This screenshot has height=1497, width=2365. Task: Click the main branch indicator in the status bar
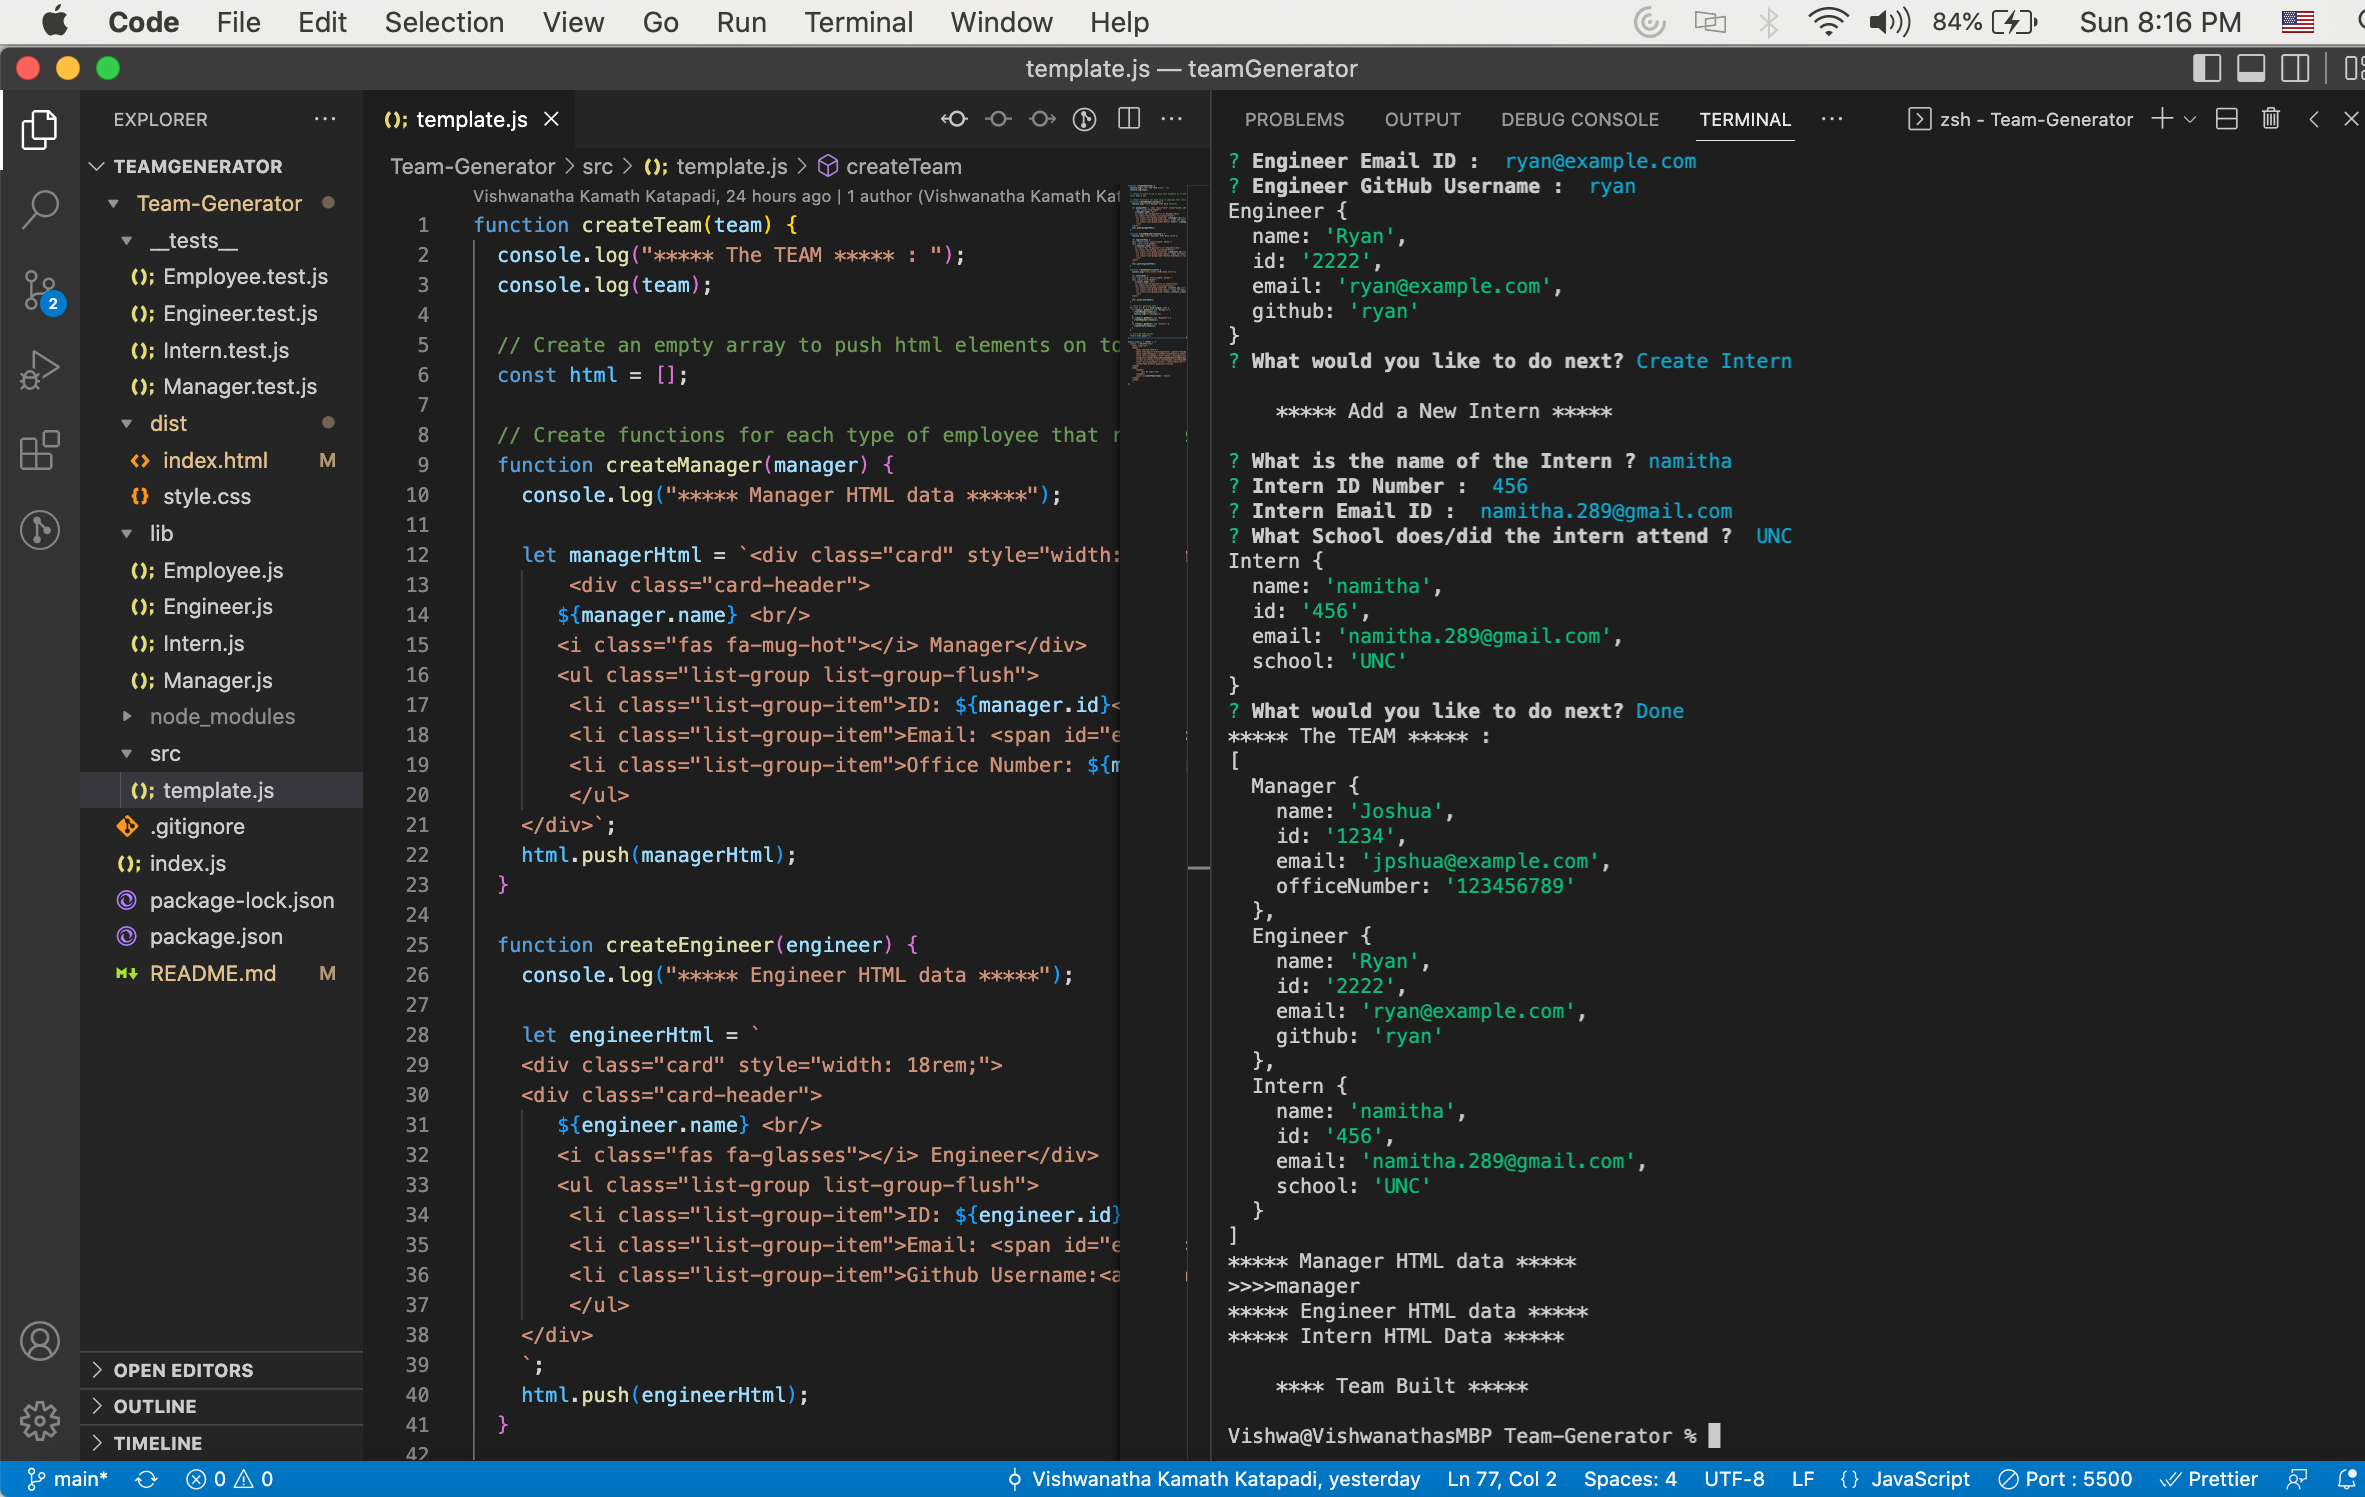(67, 1478)
